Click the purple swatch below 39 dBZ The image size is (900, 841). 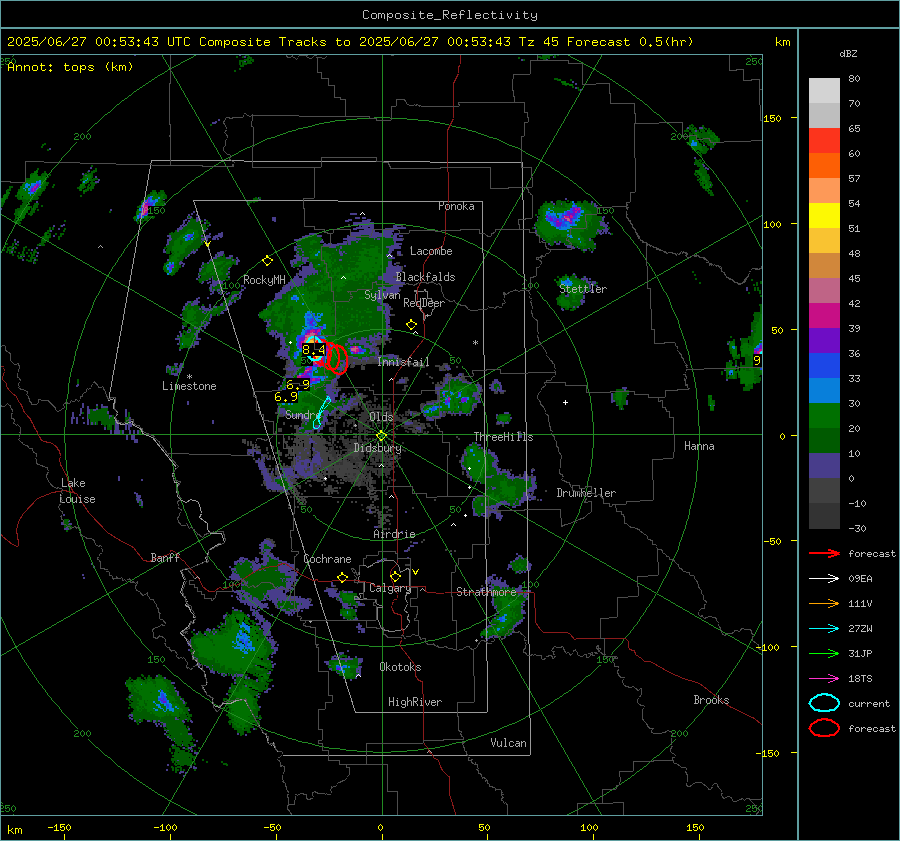824,340
